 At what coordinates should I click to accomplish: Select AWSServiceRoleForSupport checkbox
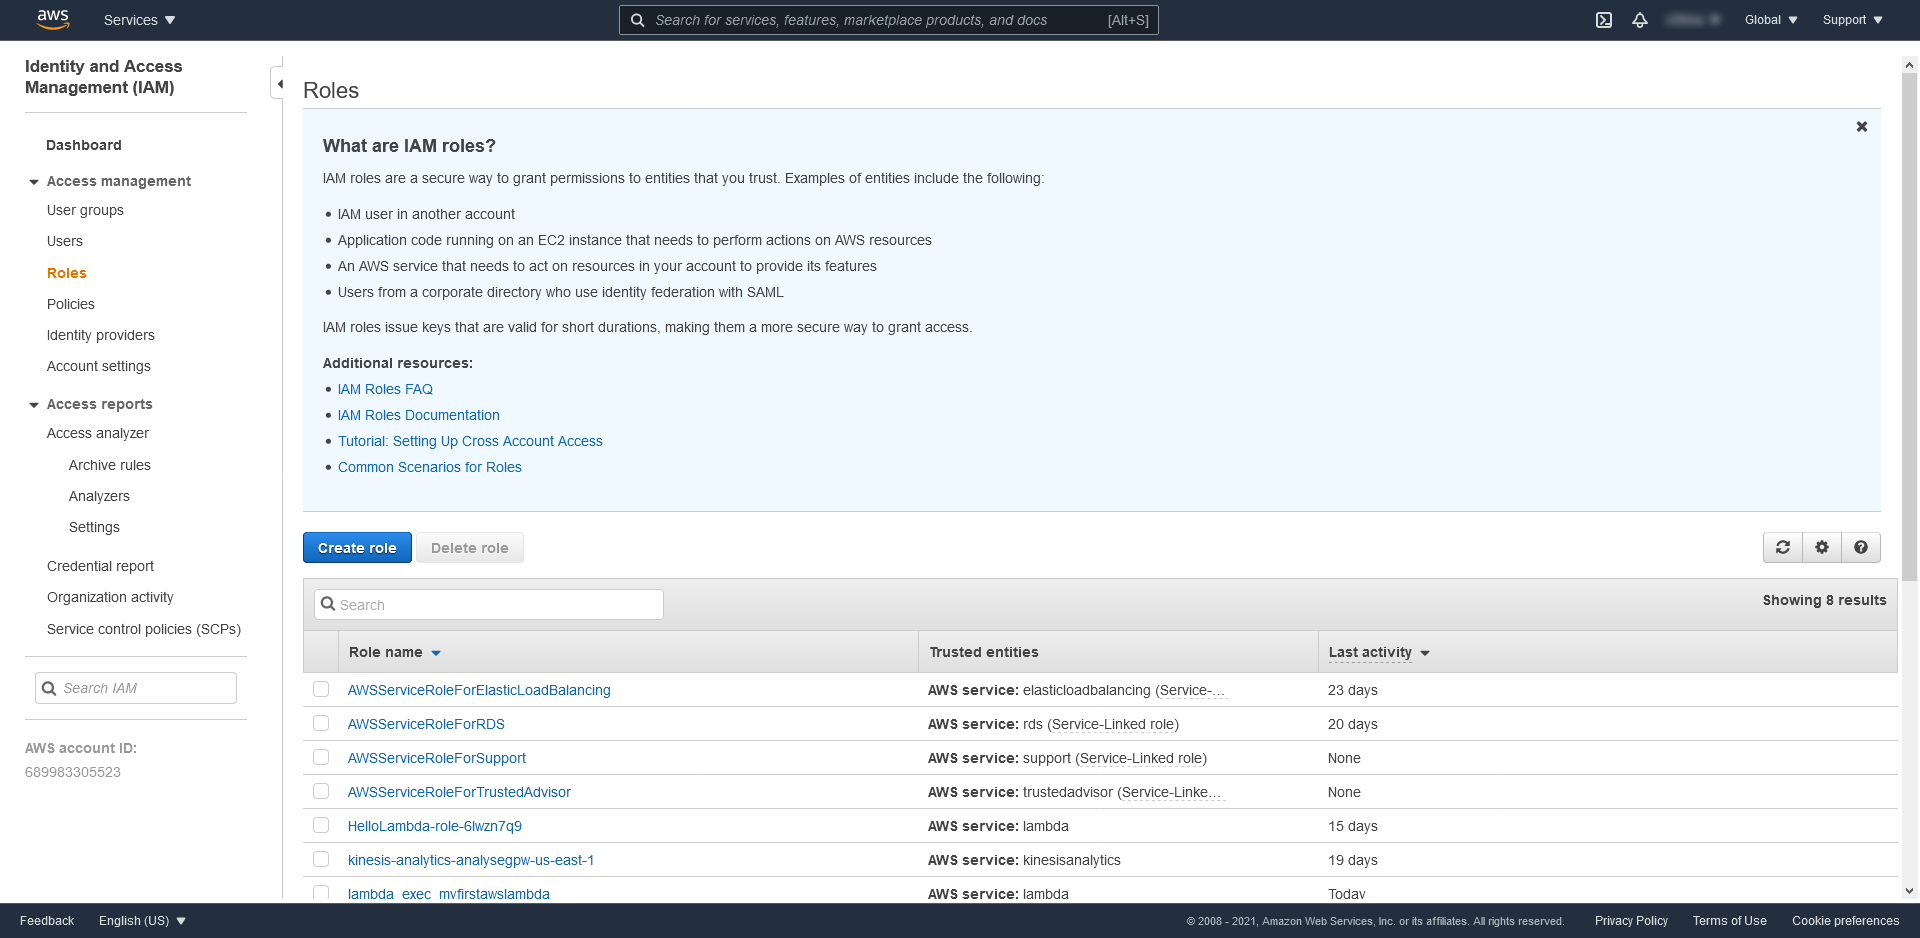pyautogui.click(x=321, y=757)
